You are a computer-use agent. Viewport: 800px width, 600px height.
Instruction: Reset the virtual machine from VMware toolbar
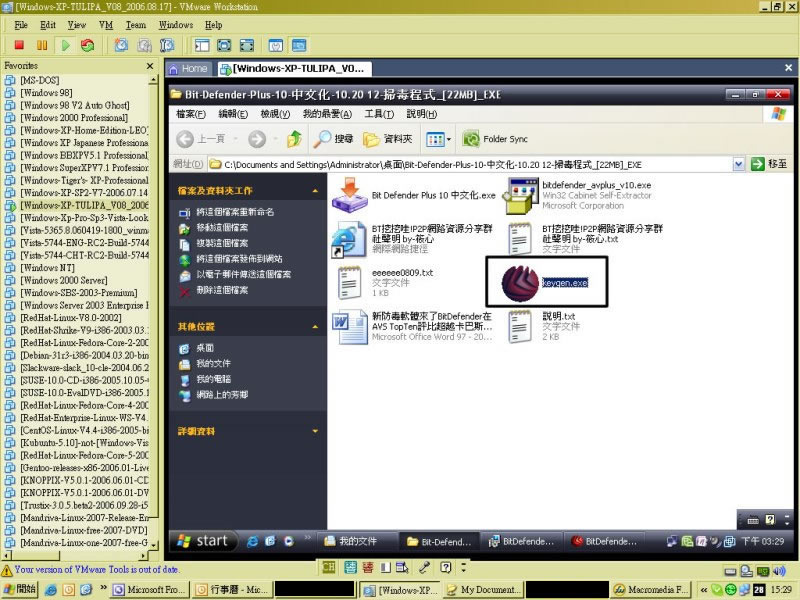[87, 45]
